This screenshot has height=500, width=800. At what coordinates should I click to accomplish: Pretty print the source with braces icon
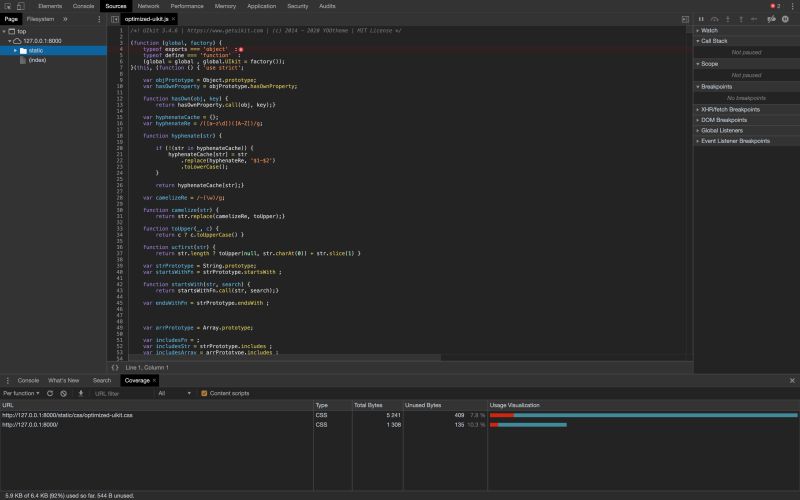pos(115,367)
